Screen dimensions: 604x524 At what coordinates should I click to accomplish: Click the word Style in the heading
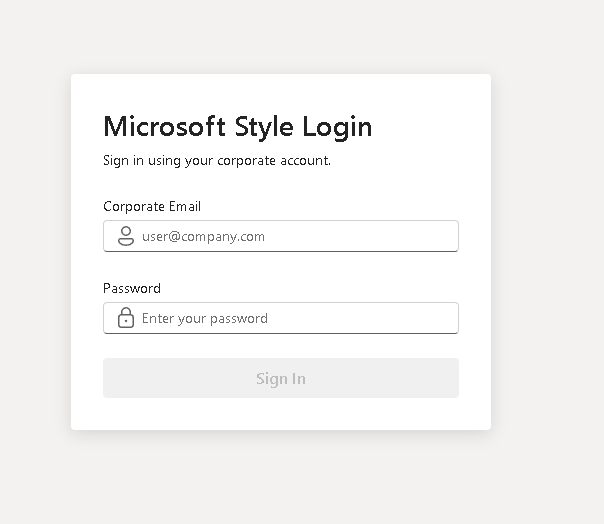[264, 127]
